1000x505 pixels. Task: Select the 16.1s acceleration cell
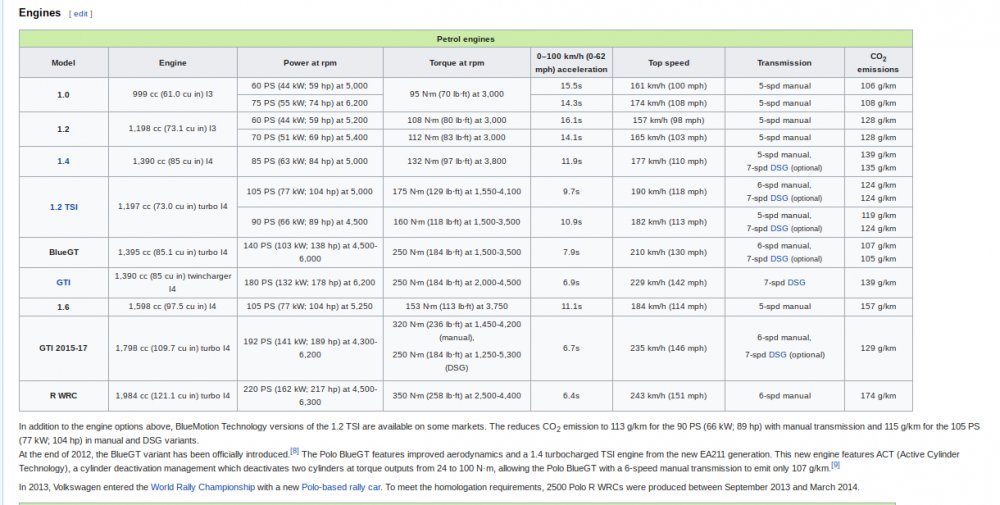[571, 121]
